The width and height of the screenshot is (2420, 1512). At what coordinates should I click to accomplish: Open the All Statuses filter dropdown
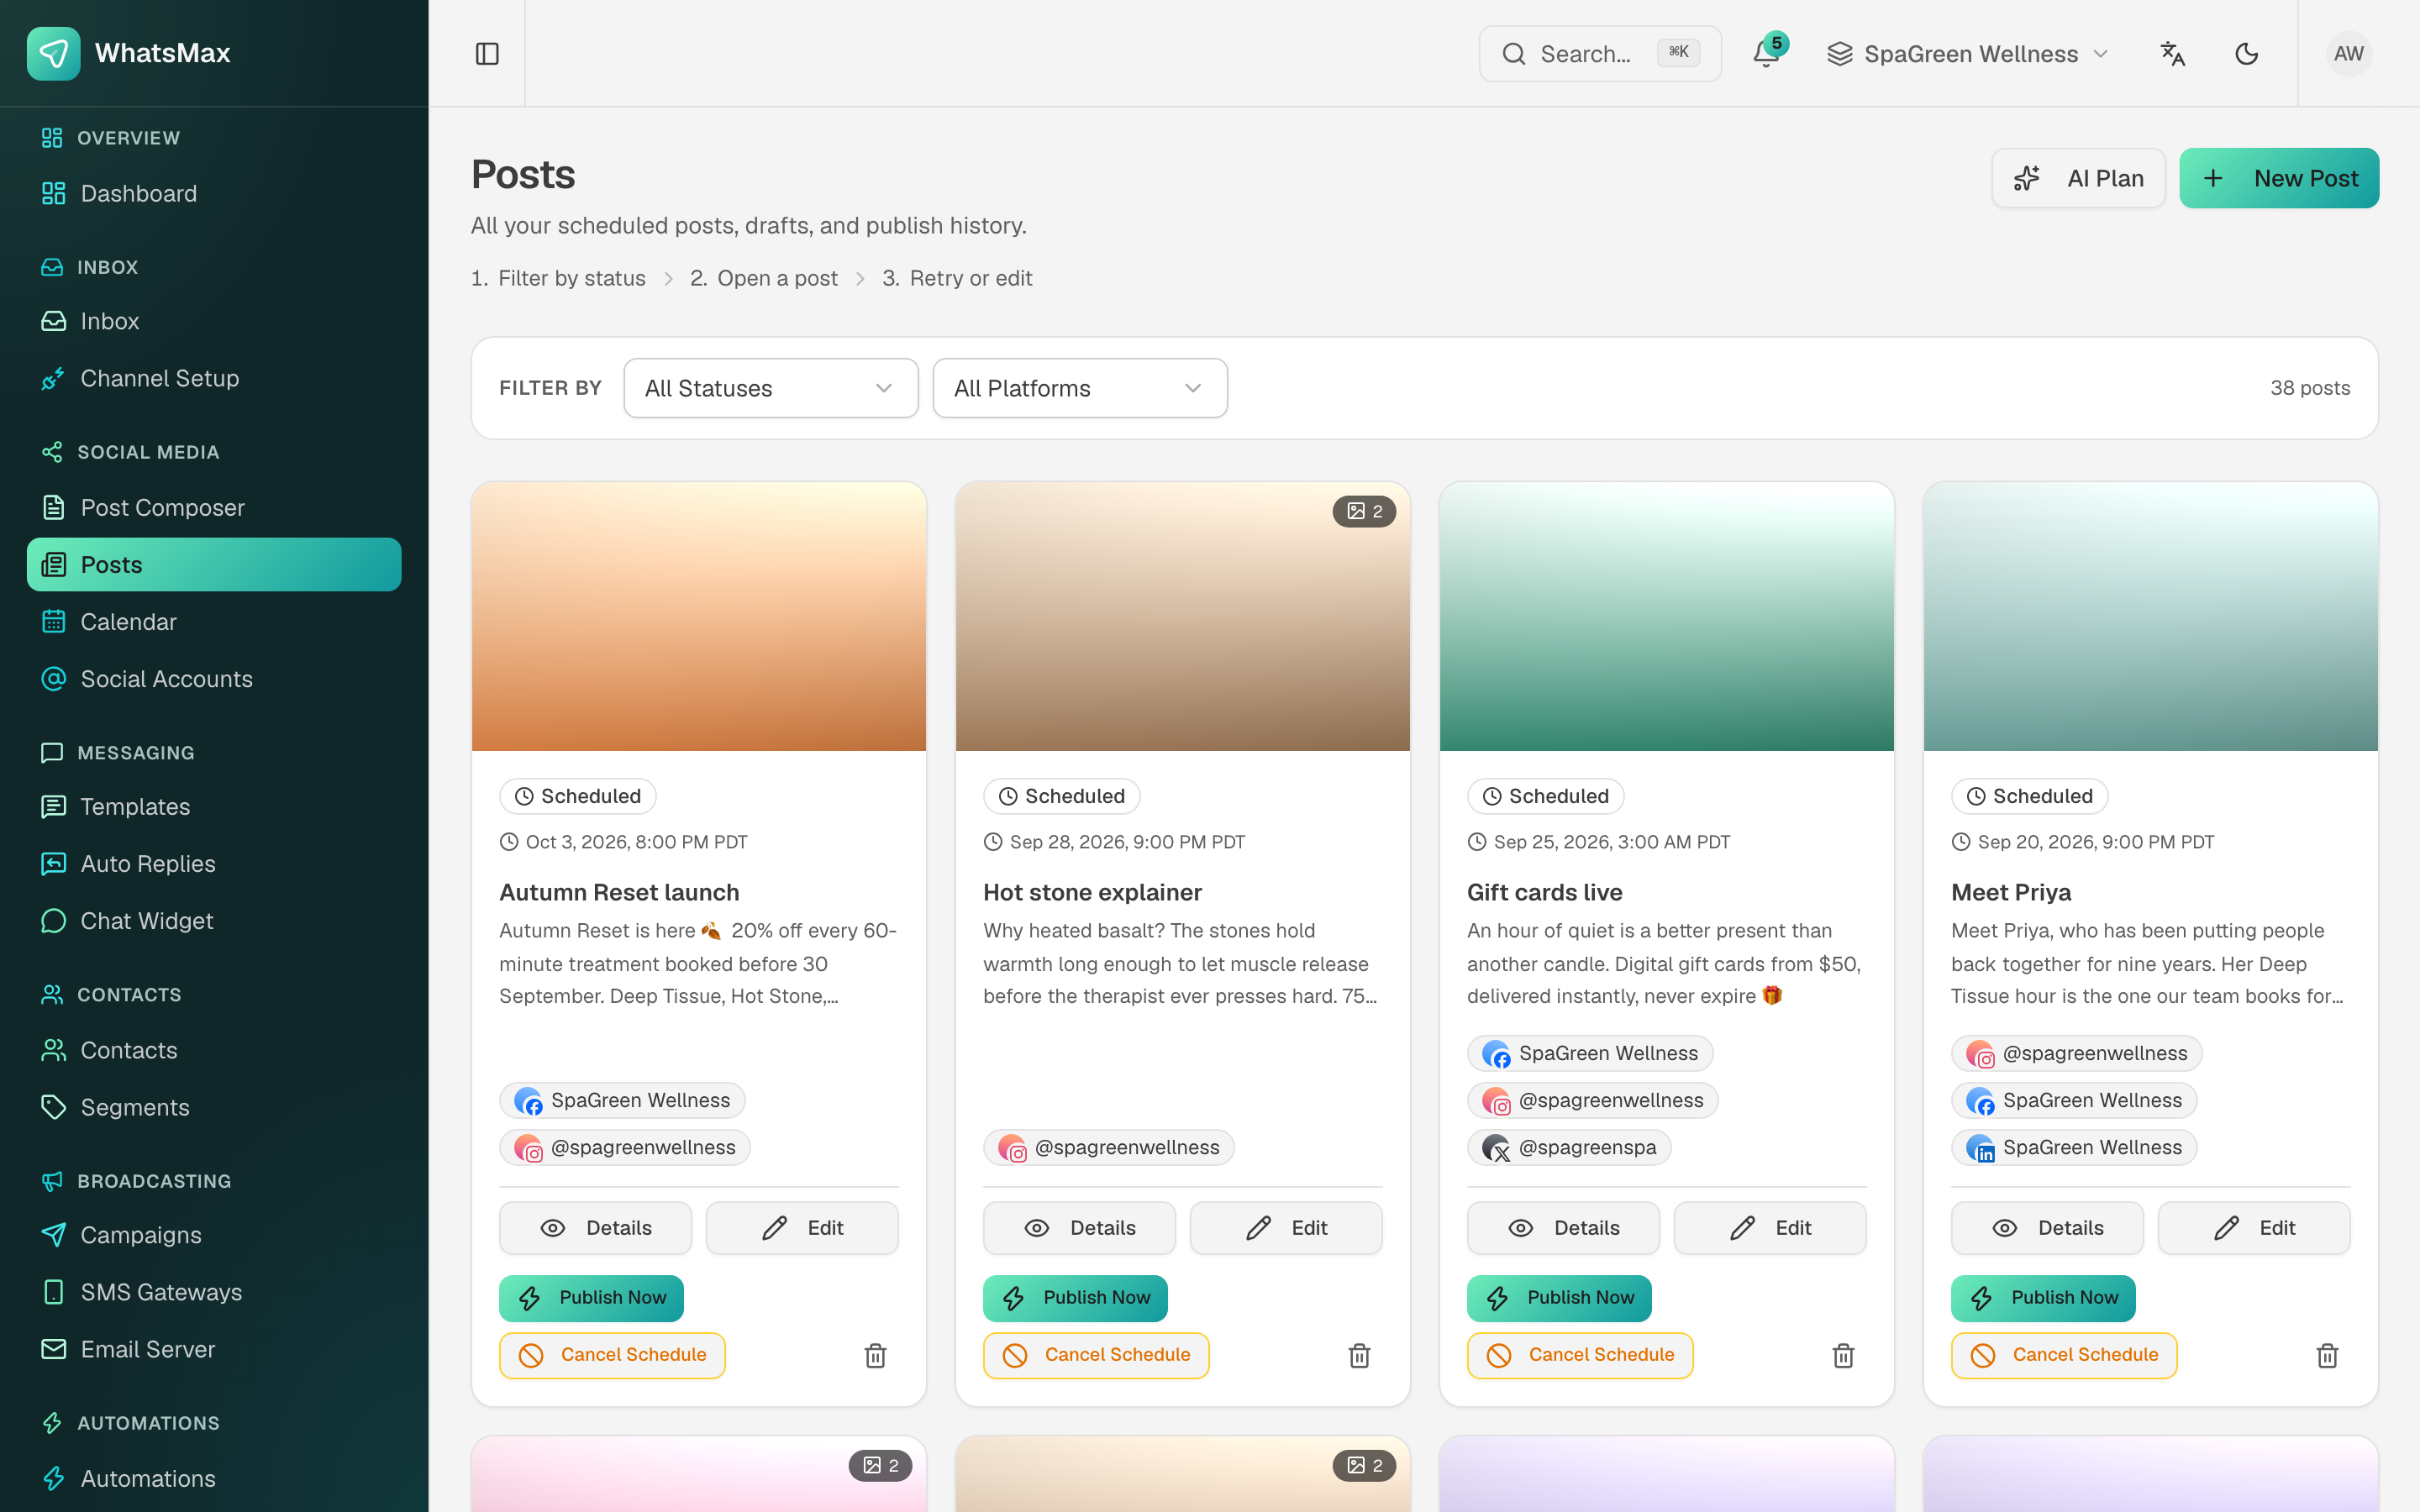(771, 388)
